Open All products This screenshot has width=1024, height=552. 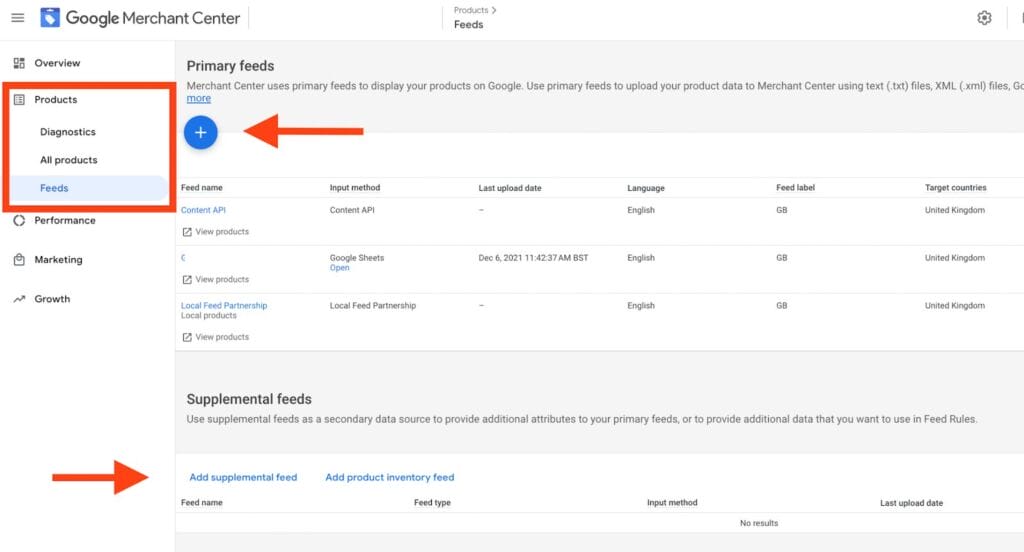[x=68, y=159]
